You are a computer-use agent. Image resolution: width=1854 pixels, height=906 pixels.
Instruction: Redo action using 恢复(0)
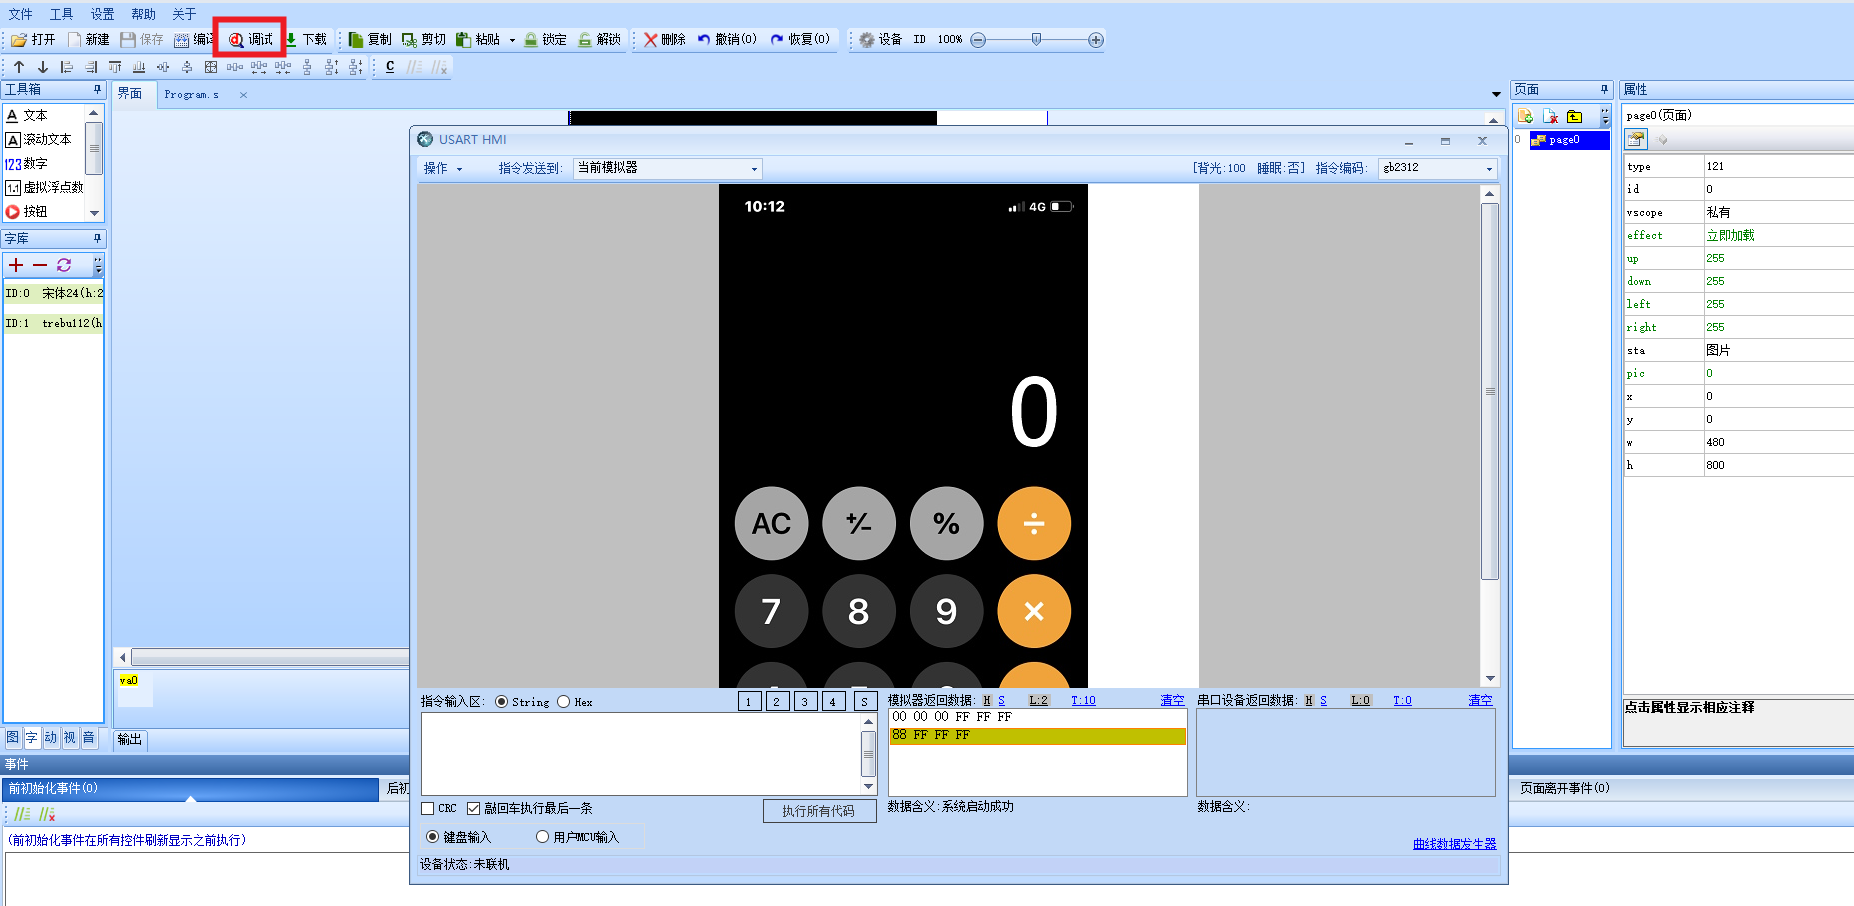(x=800, y=40)
